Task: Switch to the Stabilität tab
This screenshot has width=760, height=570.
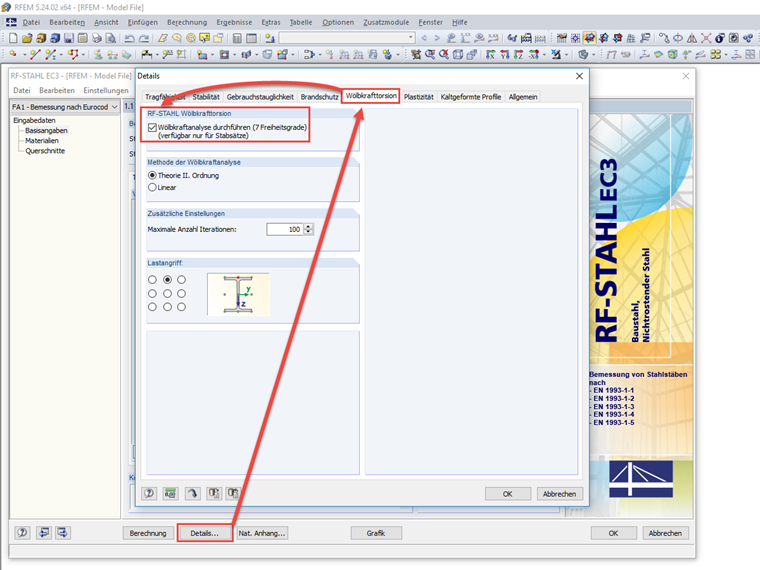Action: [x=206, y=97]
